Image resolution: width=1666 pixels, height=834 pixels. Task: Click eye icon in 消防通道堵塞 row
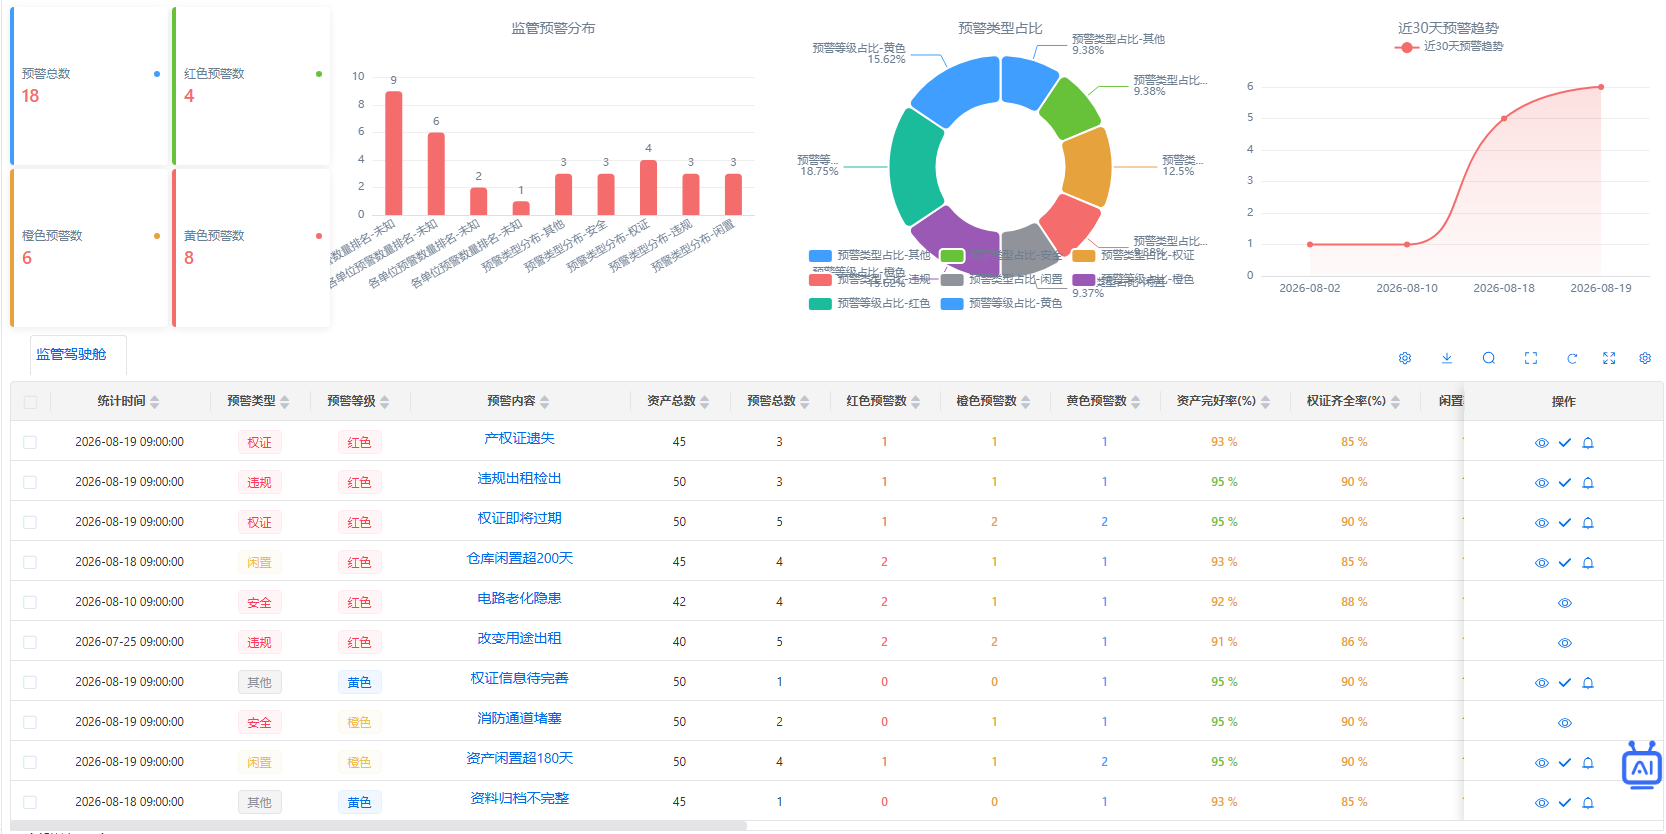tap(1565, 723)
